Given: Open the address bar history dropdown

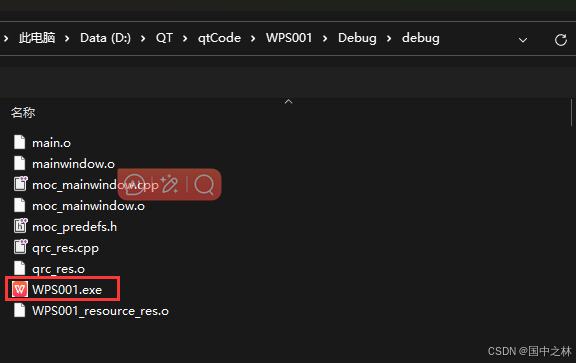Looking at the screenshot, I should tap(523, 40).
